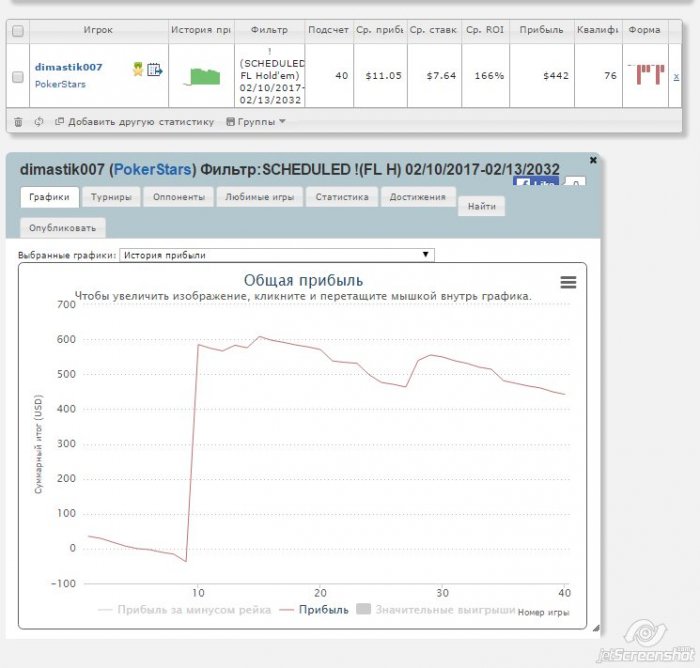Sort by the Ср. ставка column header

point(433,30)
